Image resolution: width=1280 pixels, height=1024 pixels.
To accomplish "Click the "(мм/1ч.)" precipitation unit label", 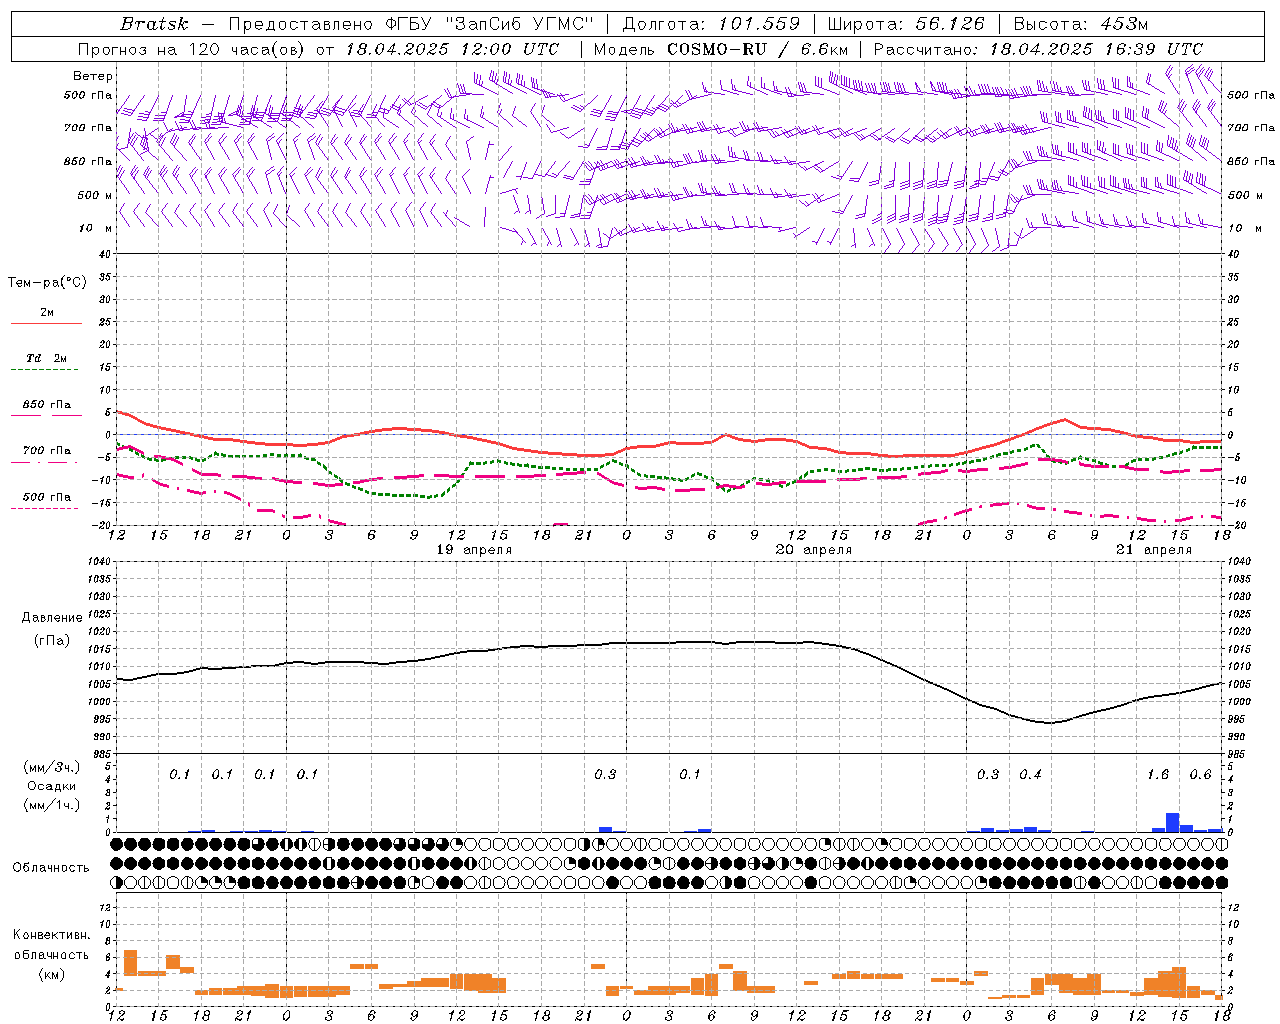I will pyautogui.click(x=52, y=805).
